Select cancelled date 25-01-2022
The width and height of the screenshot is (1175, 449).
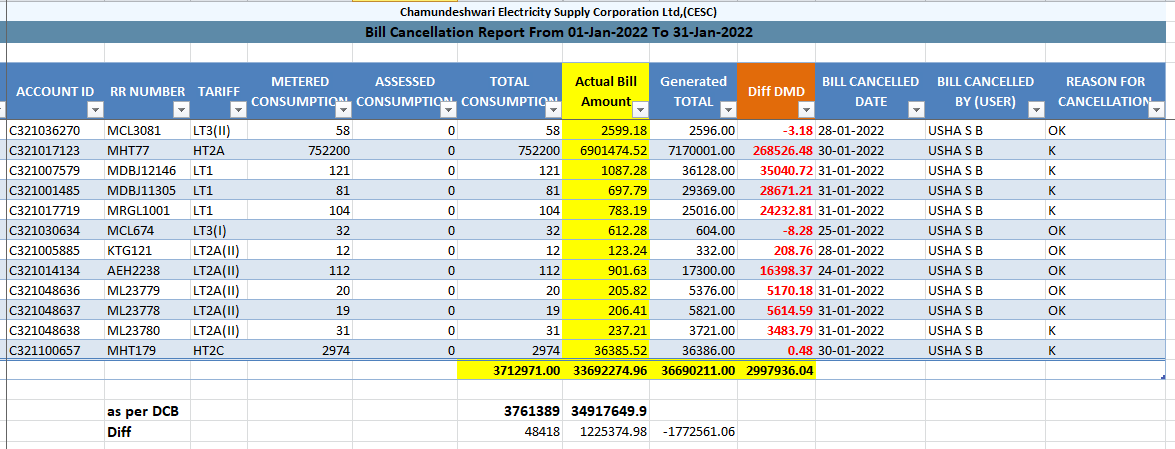870,230
